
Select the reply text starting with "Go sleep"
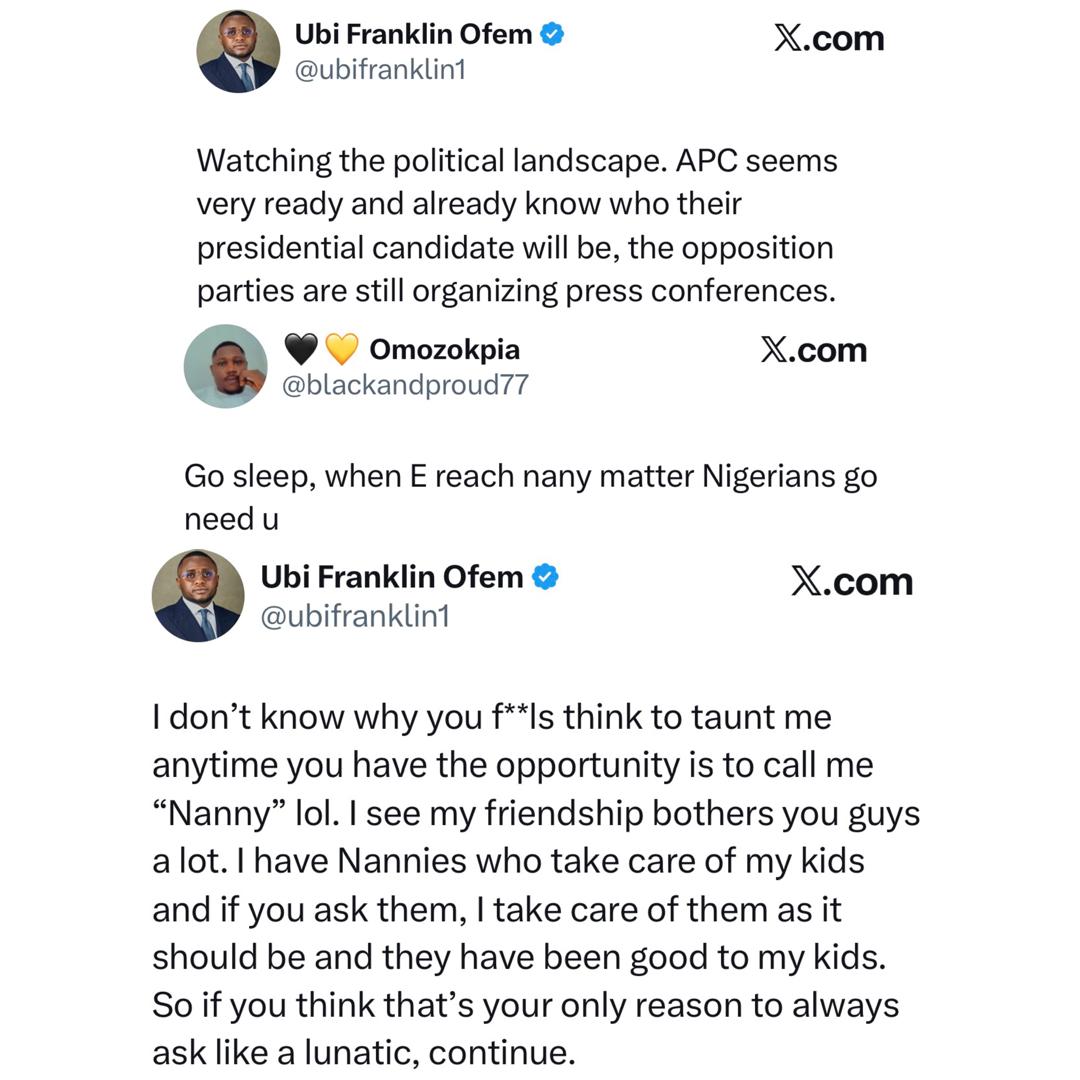[530, 497]
